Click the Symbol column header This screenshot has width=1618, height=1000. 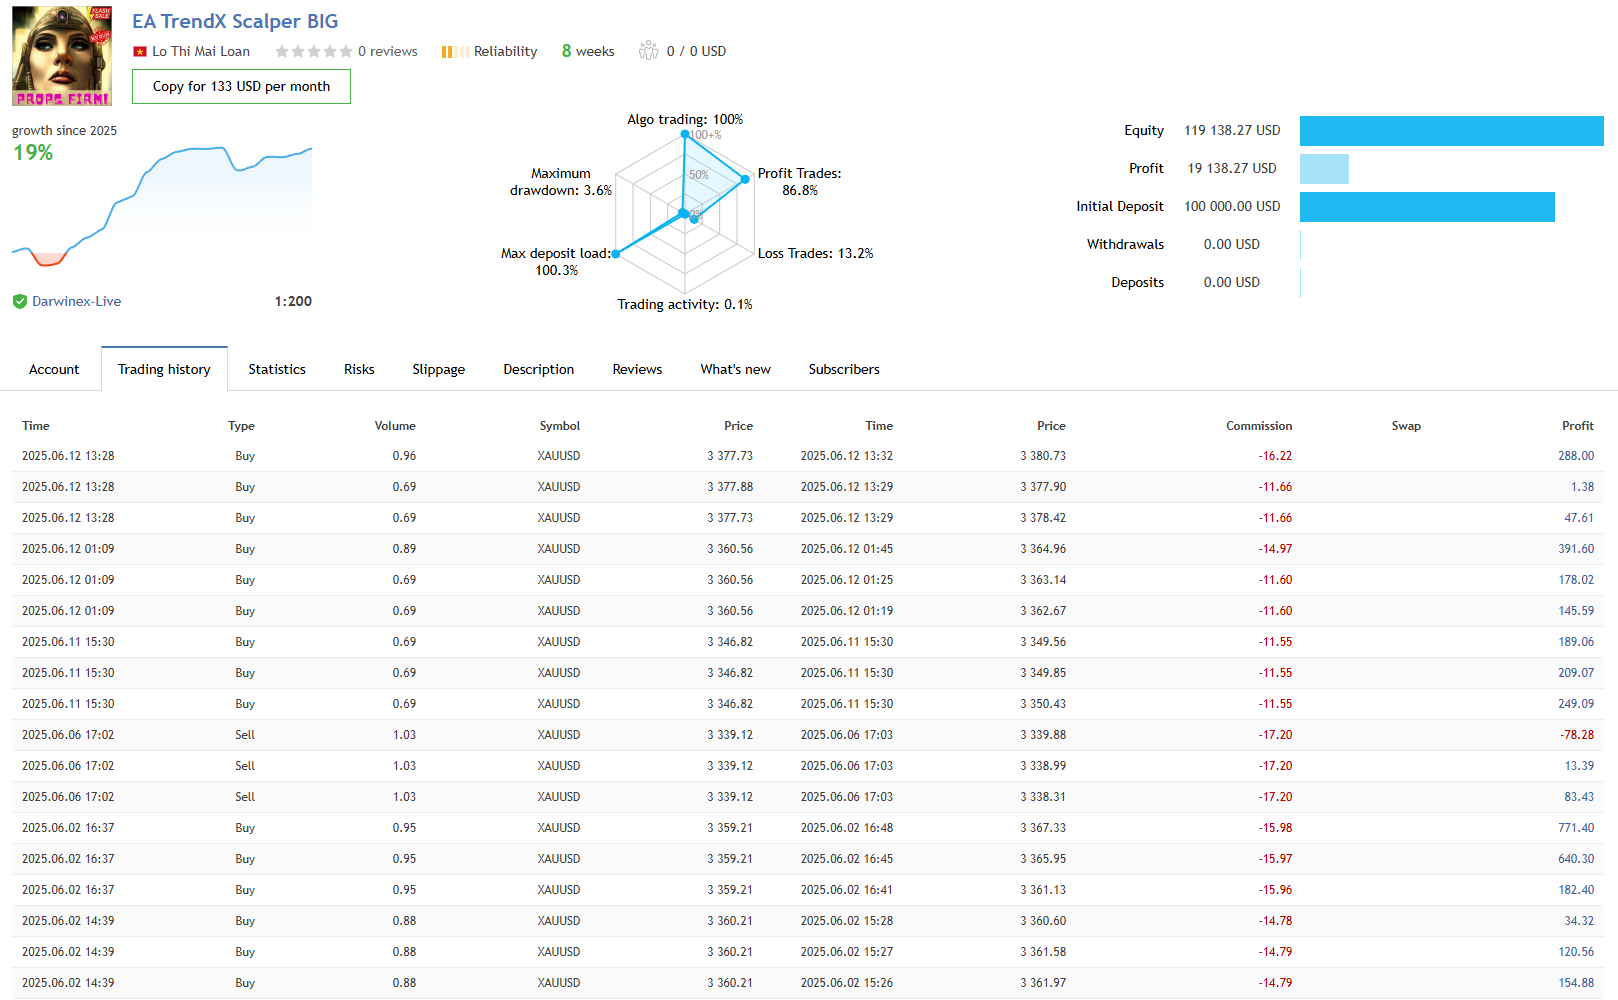pyautogui.click(x=560, y=426)
